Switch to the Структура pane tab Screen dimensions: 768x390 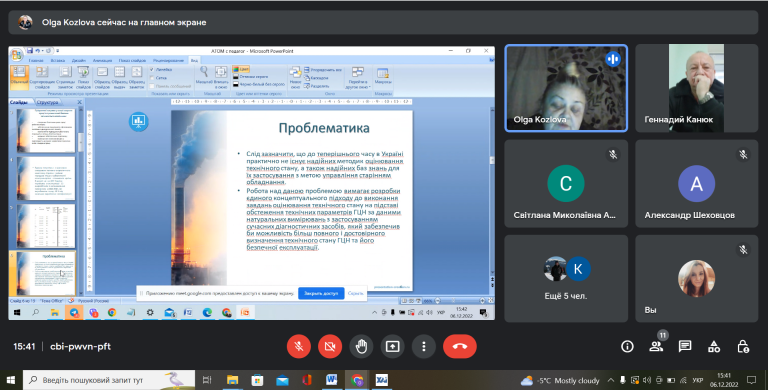(48, 102)
